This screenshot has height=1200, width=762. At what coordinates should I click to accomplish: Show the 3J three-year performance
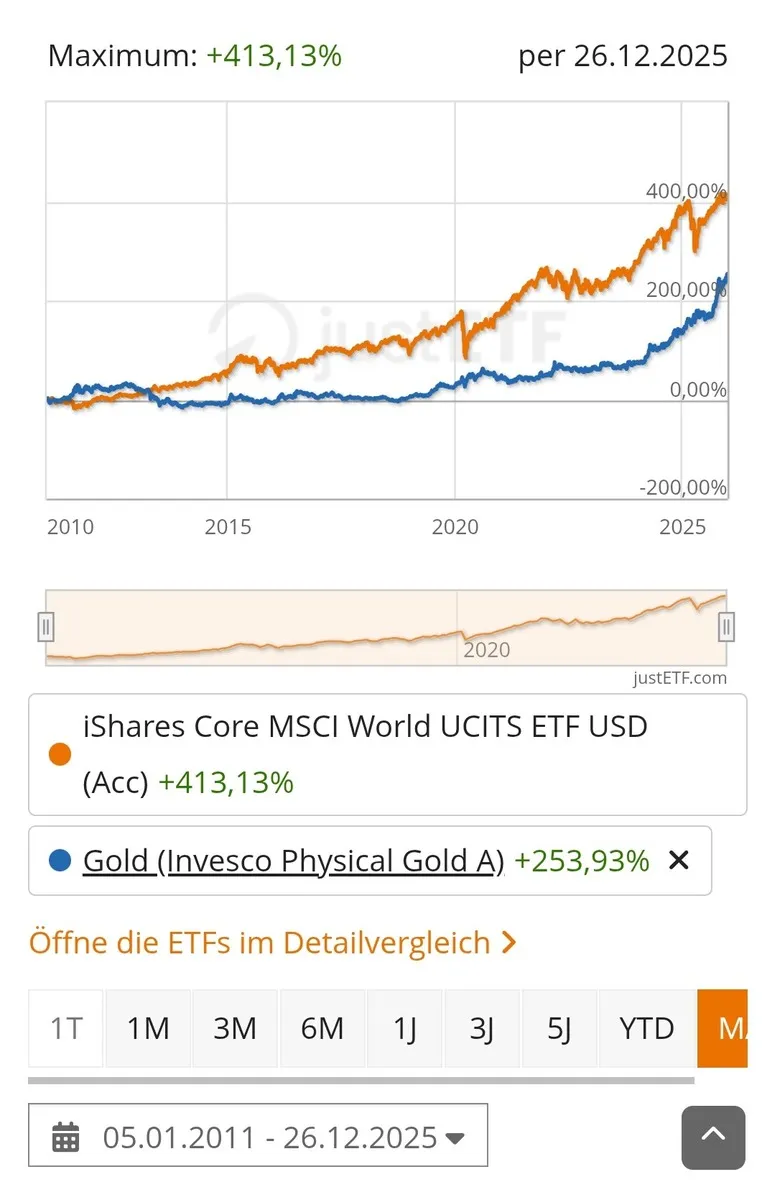point(482,1028)
